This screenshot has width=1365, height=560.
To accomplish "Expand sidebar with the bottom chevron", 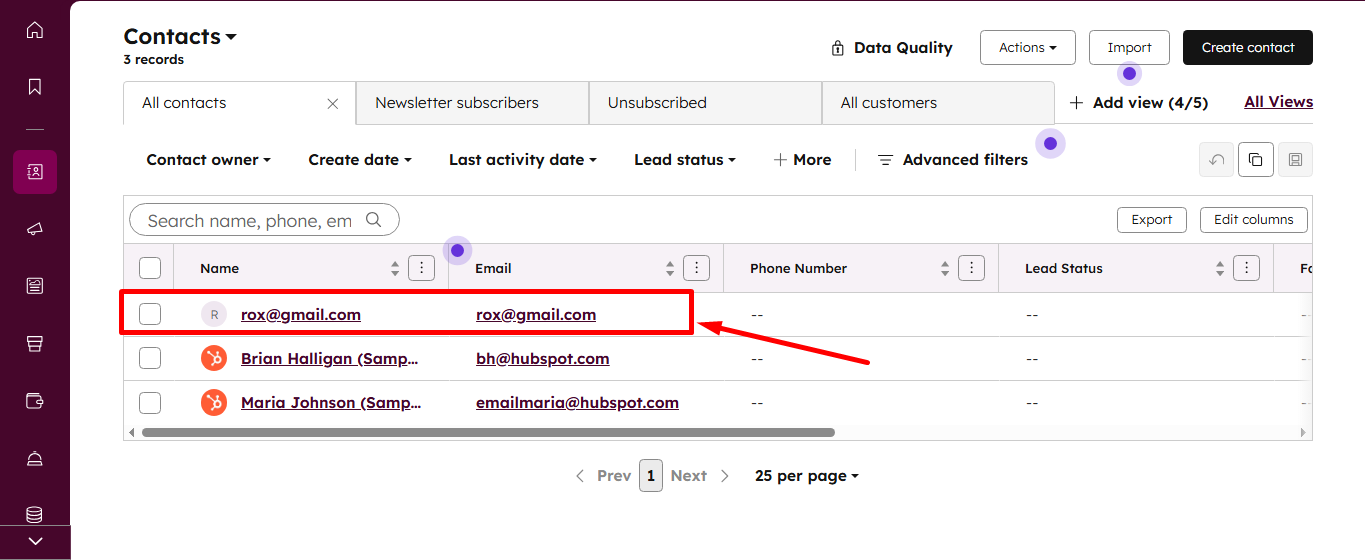I will 35,541.
